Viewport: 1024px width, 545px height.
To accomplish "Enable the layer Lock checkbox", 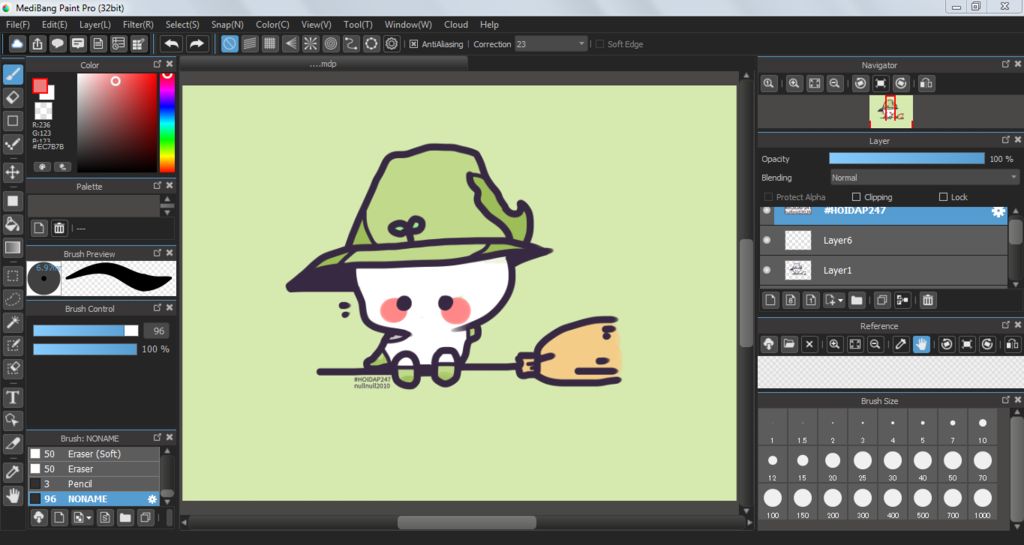I will click(943, 197).
